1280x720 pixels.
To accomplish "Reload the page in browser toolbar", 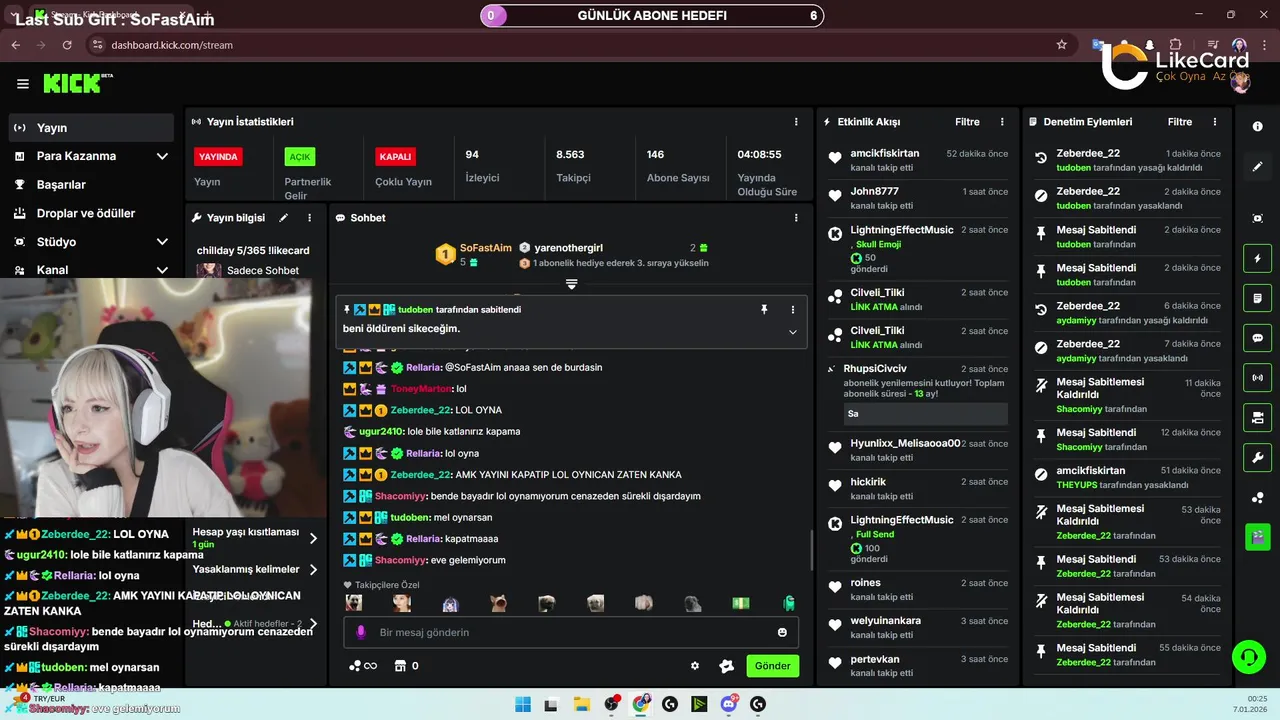I will pos(67,45).
